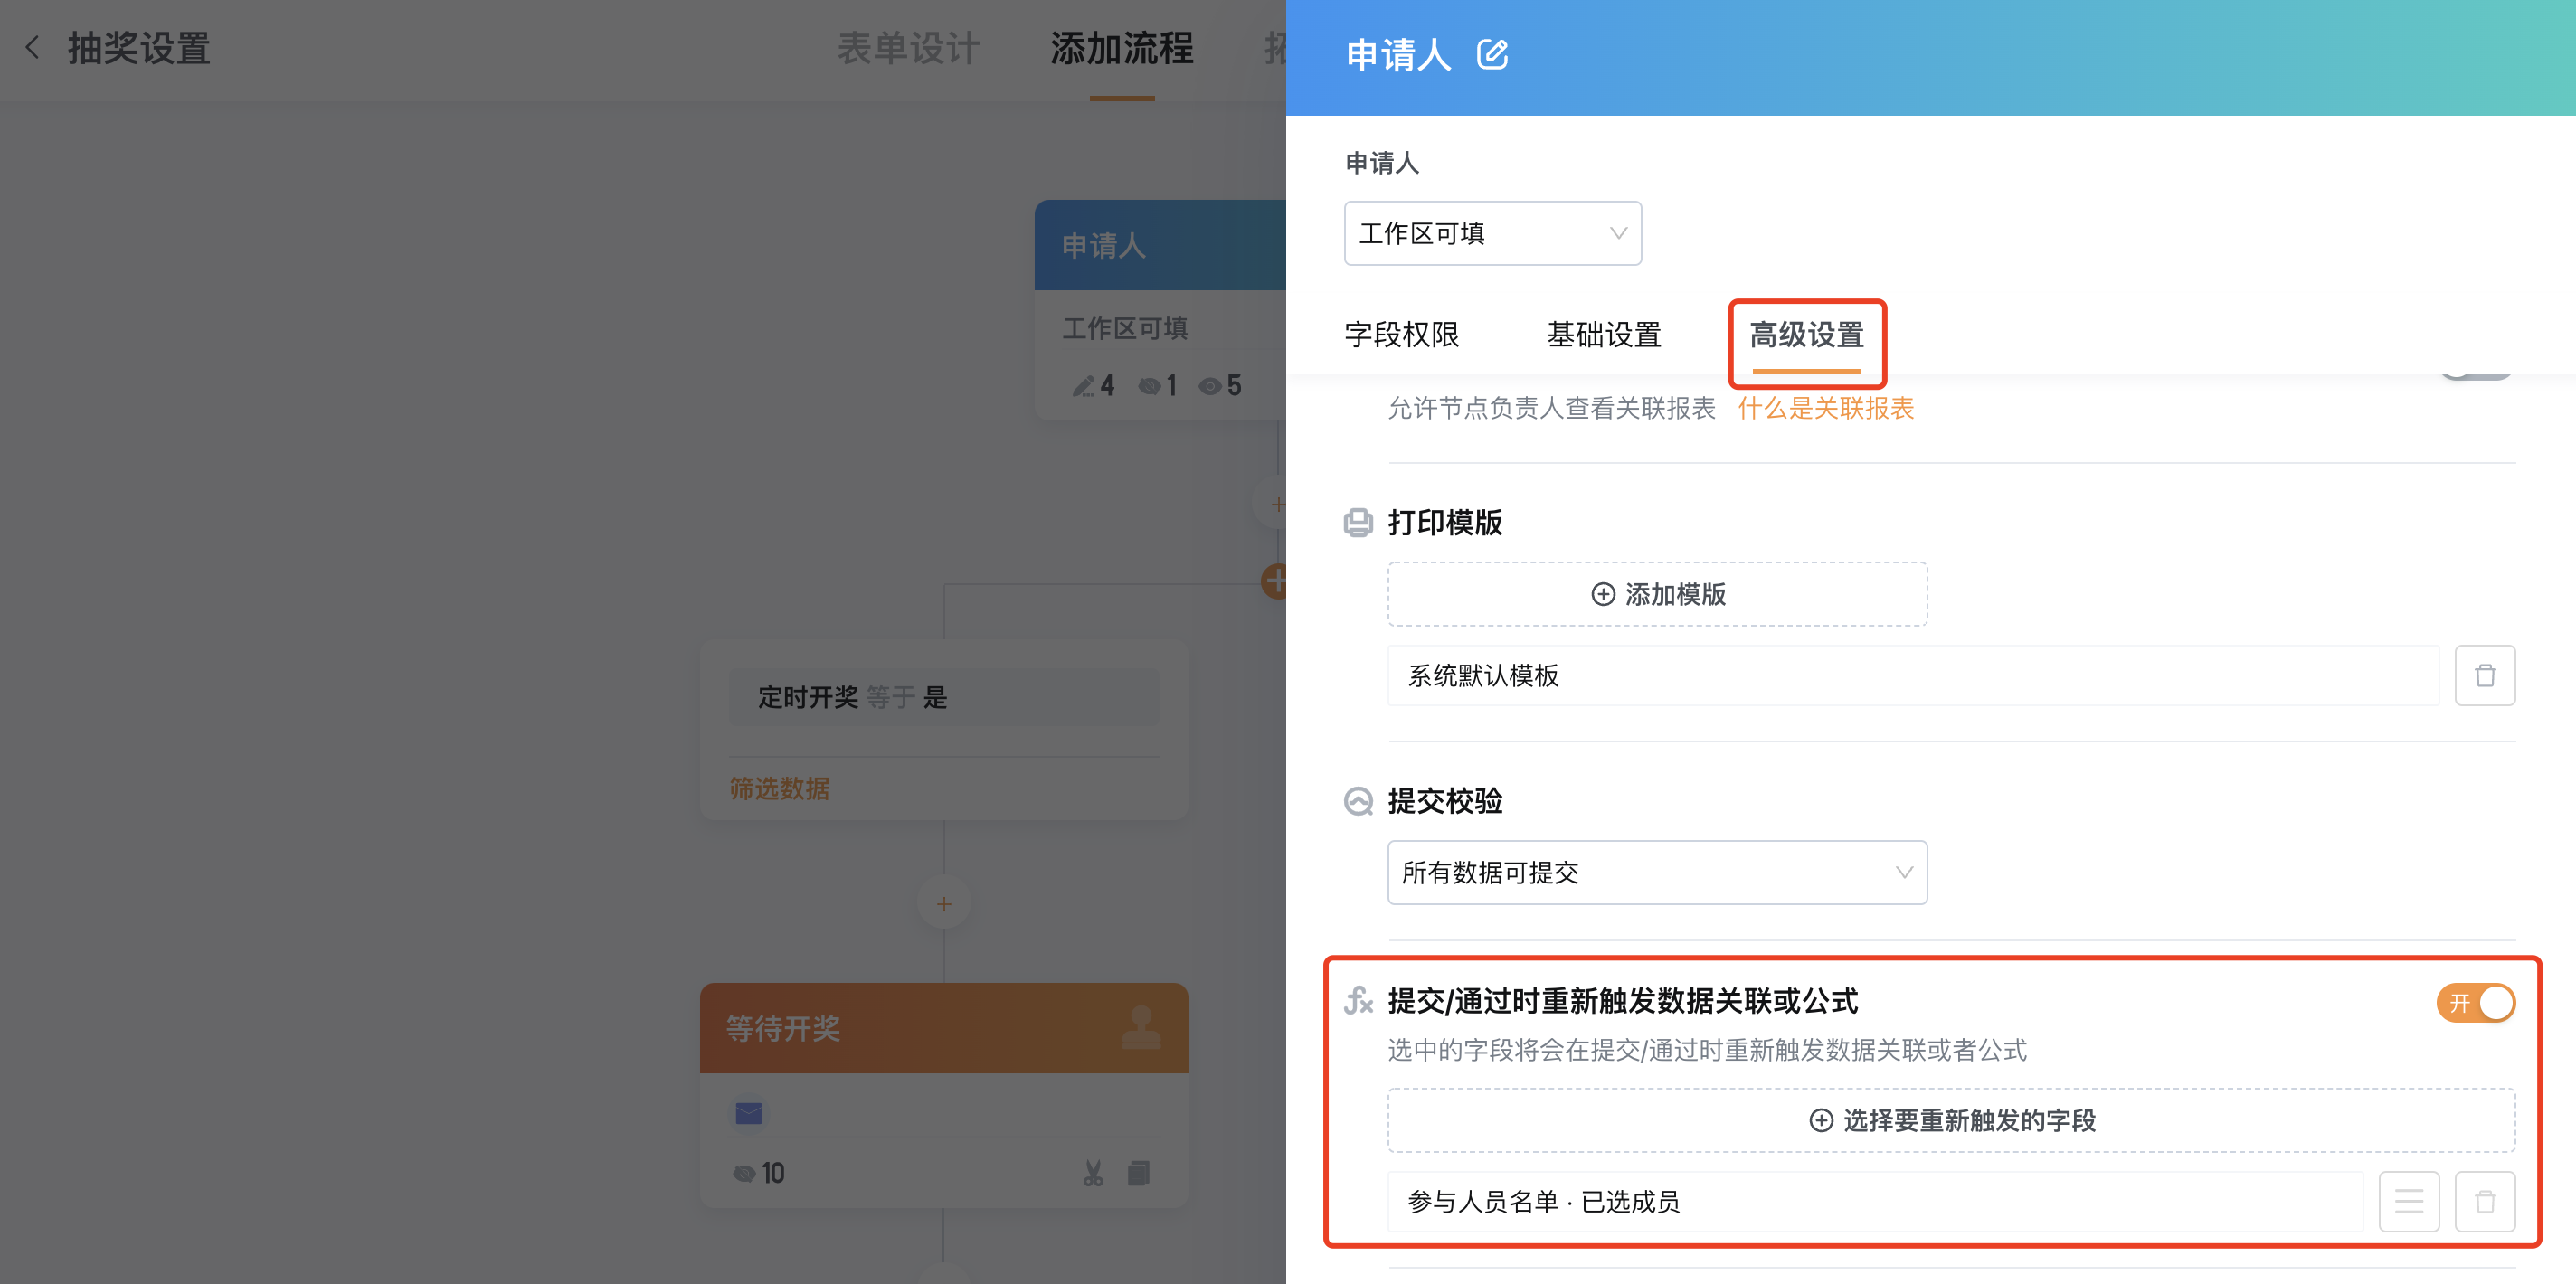Click 提交/通过时重新触发数据关联或公式 heading
Image resolution: width=2576 pixels, height=1284 pixels.
point(1622,1001)
